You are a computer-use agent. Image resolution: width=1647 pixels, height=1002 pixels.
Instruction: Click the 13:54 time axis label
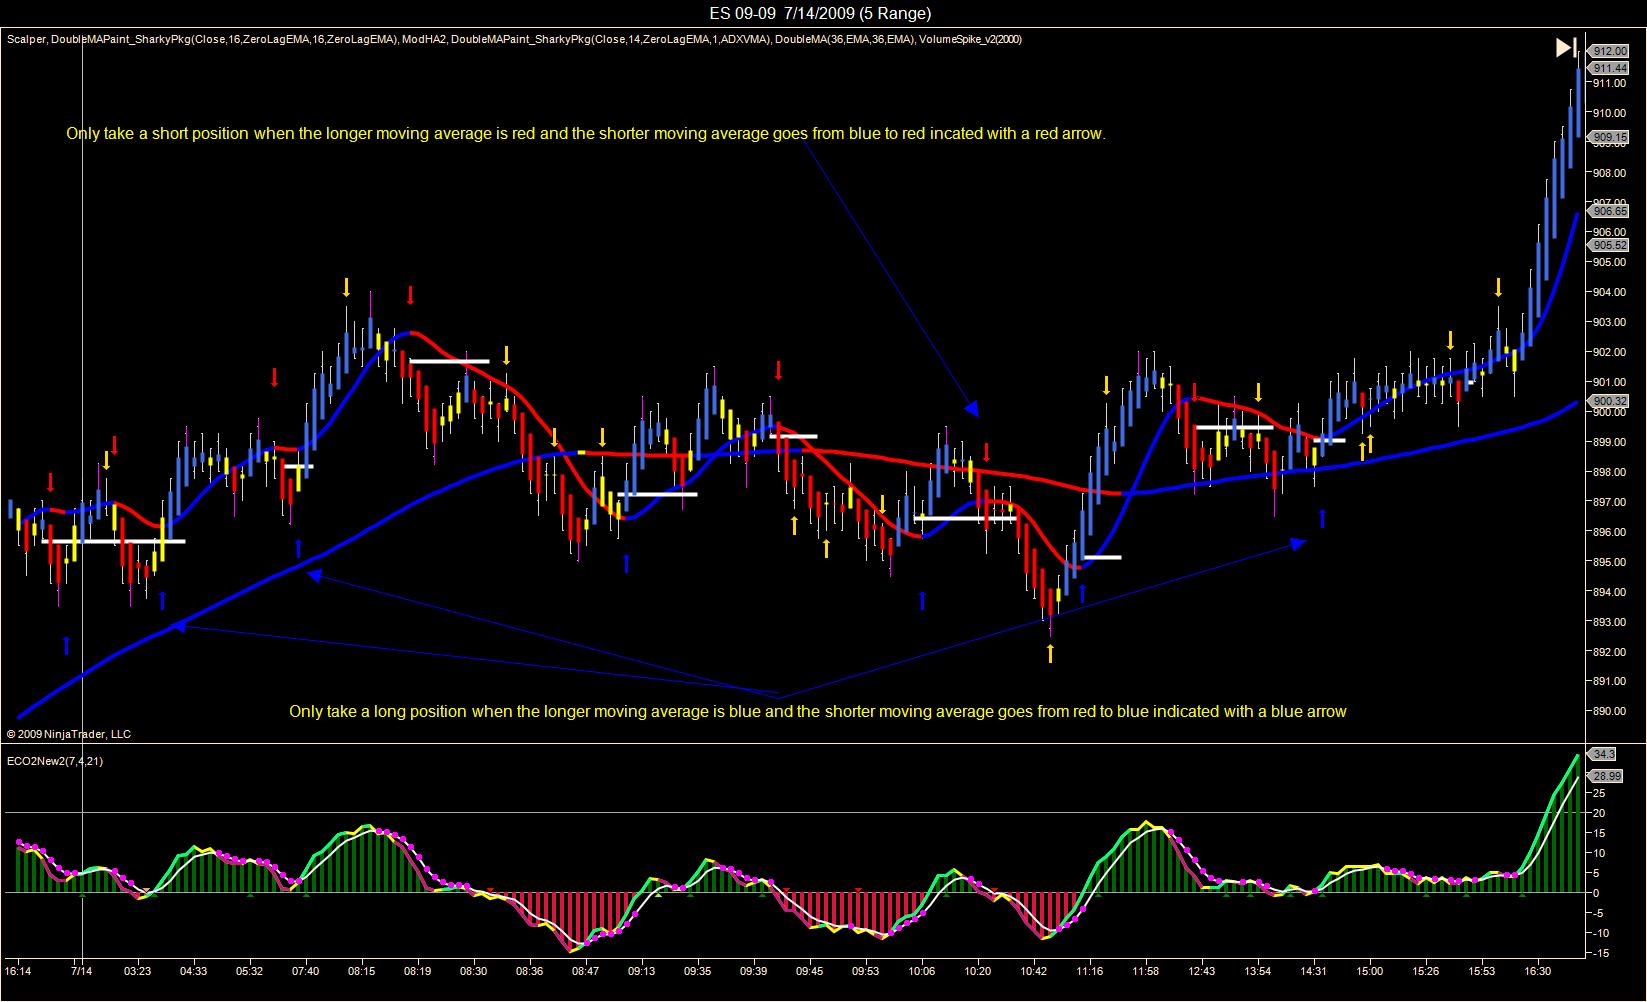click(1258, 971)
